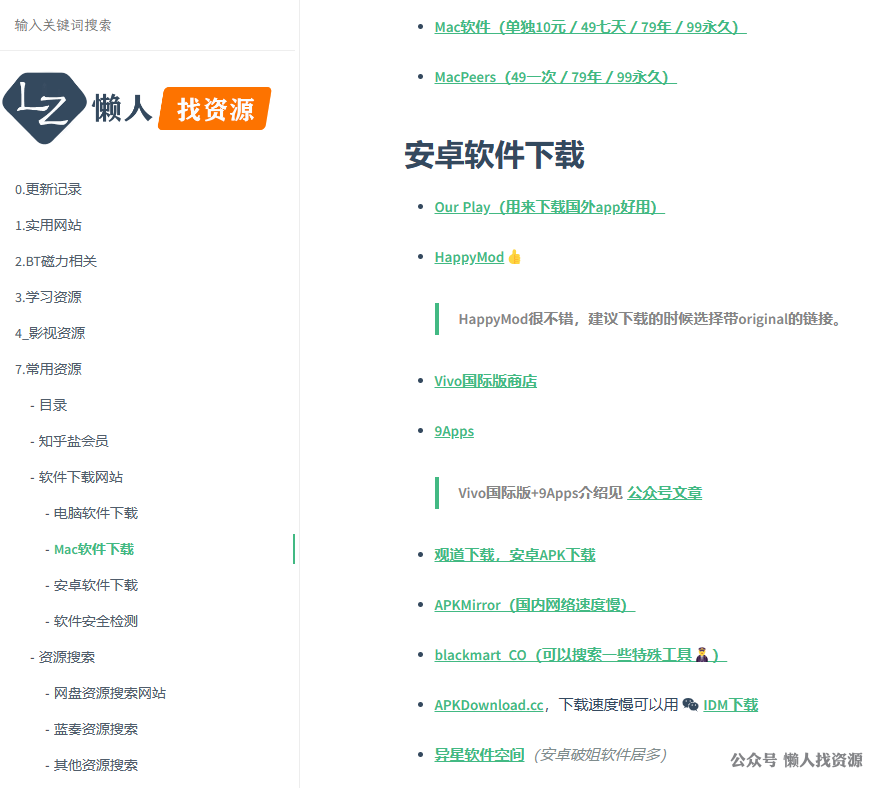Click the Vivo国际版+9Apps介绍见 note text
The image size is (883, 788).
click(x=540, y=493)
